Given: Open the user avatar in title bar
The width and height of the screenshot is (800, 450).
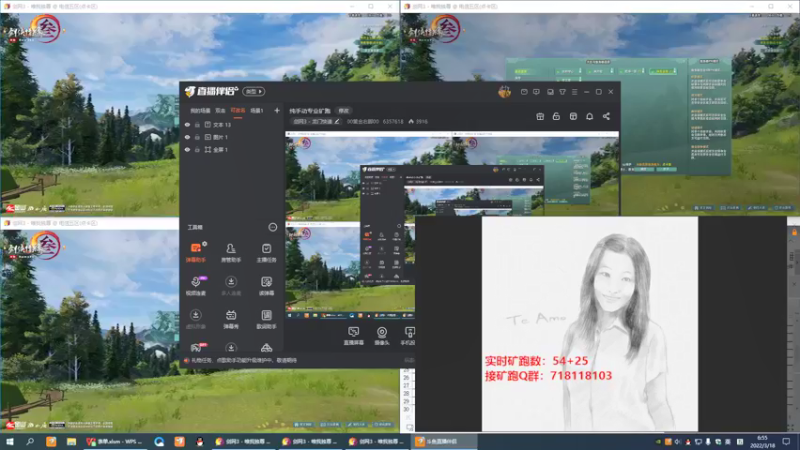Looking at the screenshot, I should pos(505,92).
